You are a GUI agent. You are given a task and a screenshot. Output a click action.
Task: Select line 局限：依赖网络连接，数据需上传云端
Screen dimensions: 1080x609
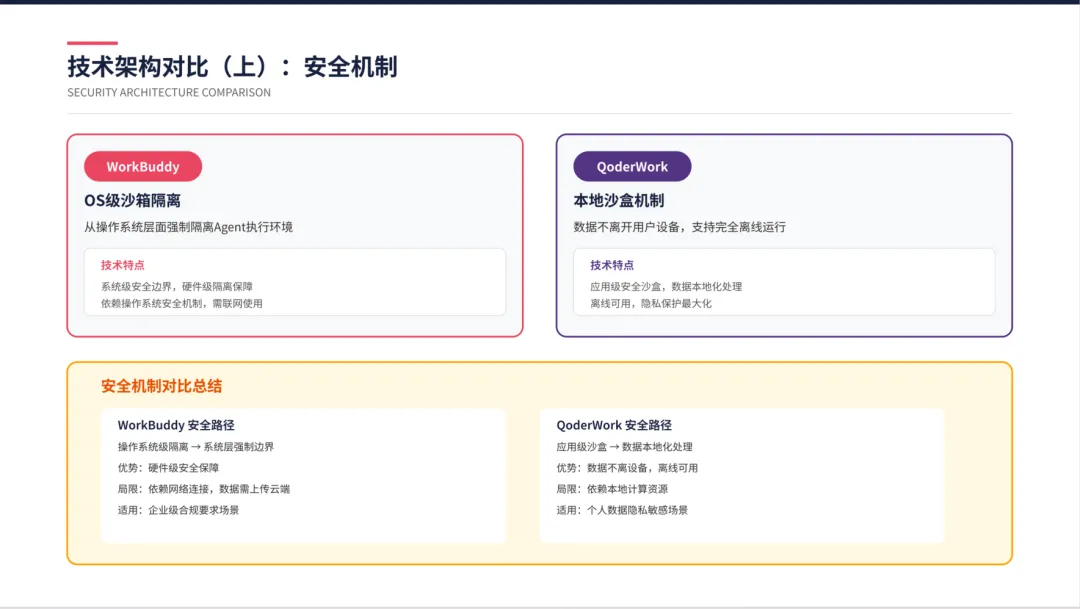(203, 489)
